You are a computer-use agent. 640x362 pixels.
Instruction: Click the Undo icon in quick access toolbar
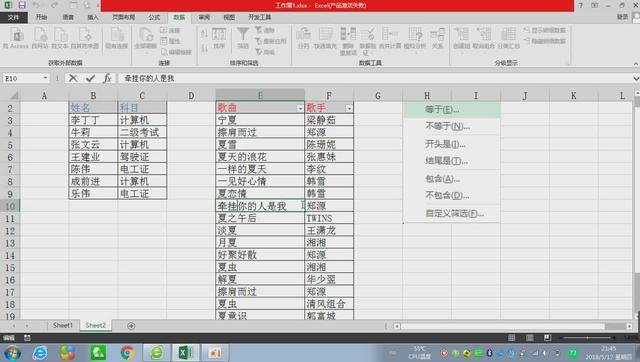[36, 5]
